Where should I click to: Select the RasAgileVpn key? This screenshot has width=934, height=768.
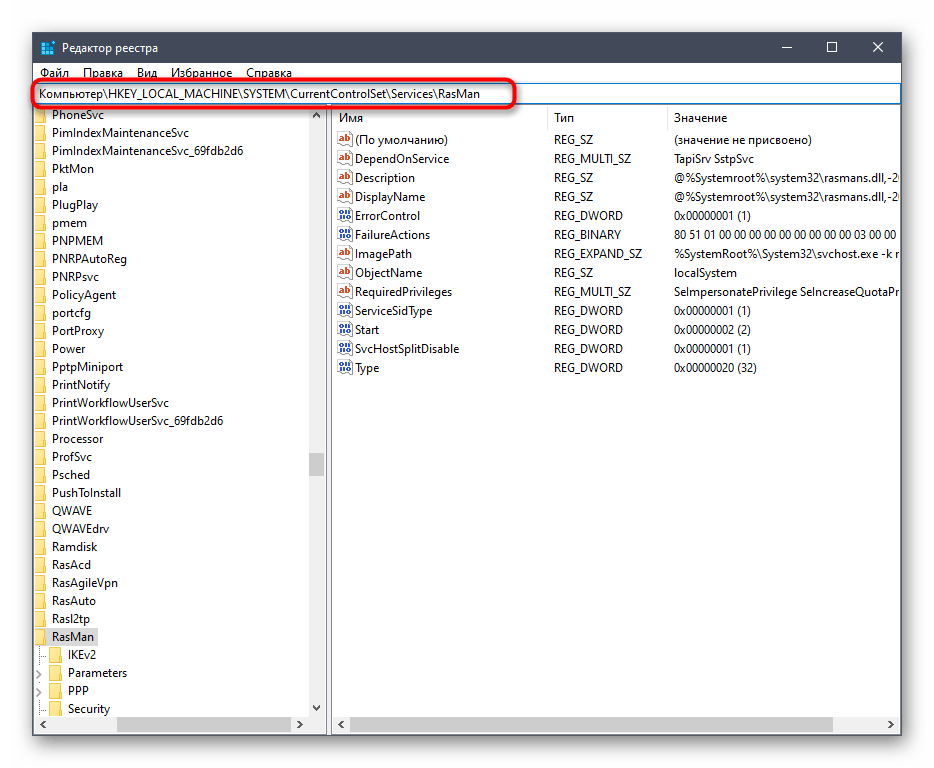[85, 583]
